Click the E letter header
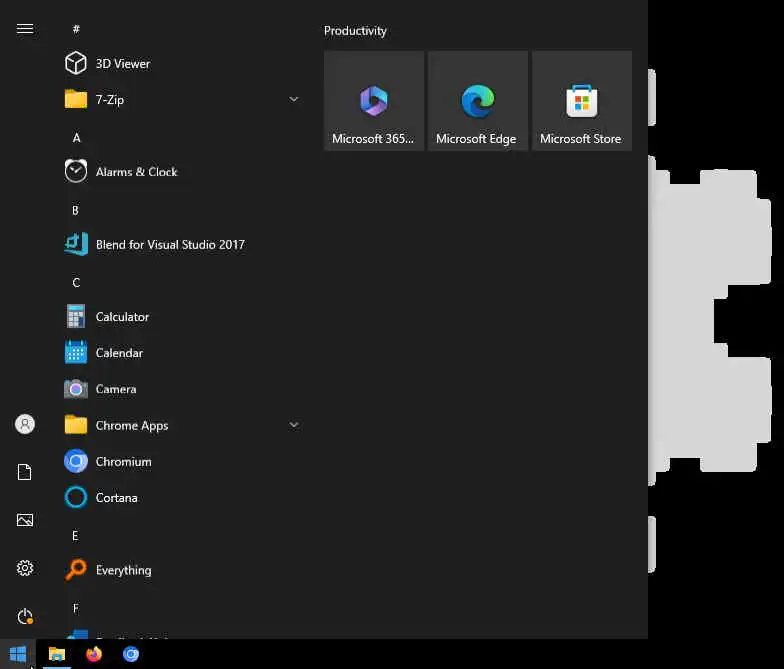784x669 pixels. [75, 536]
